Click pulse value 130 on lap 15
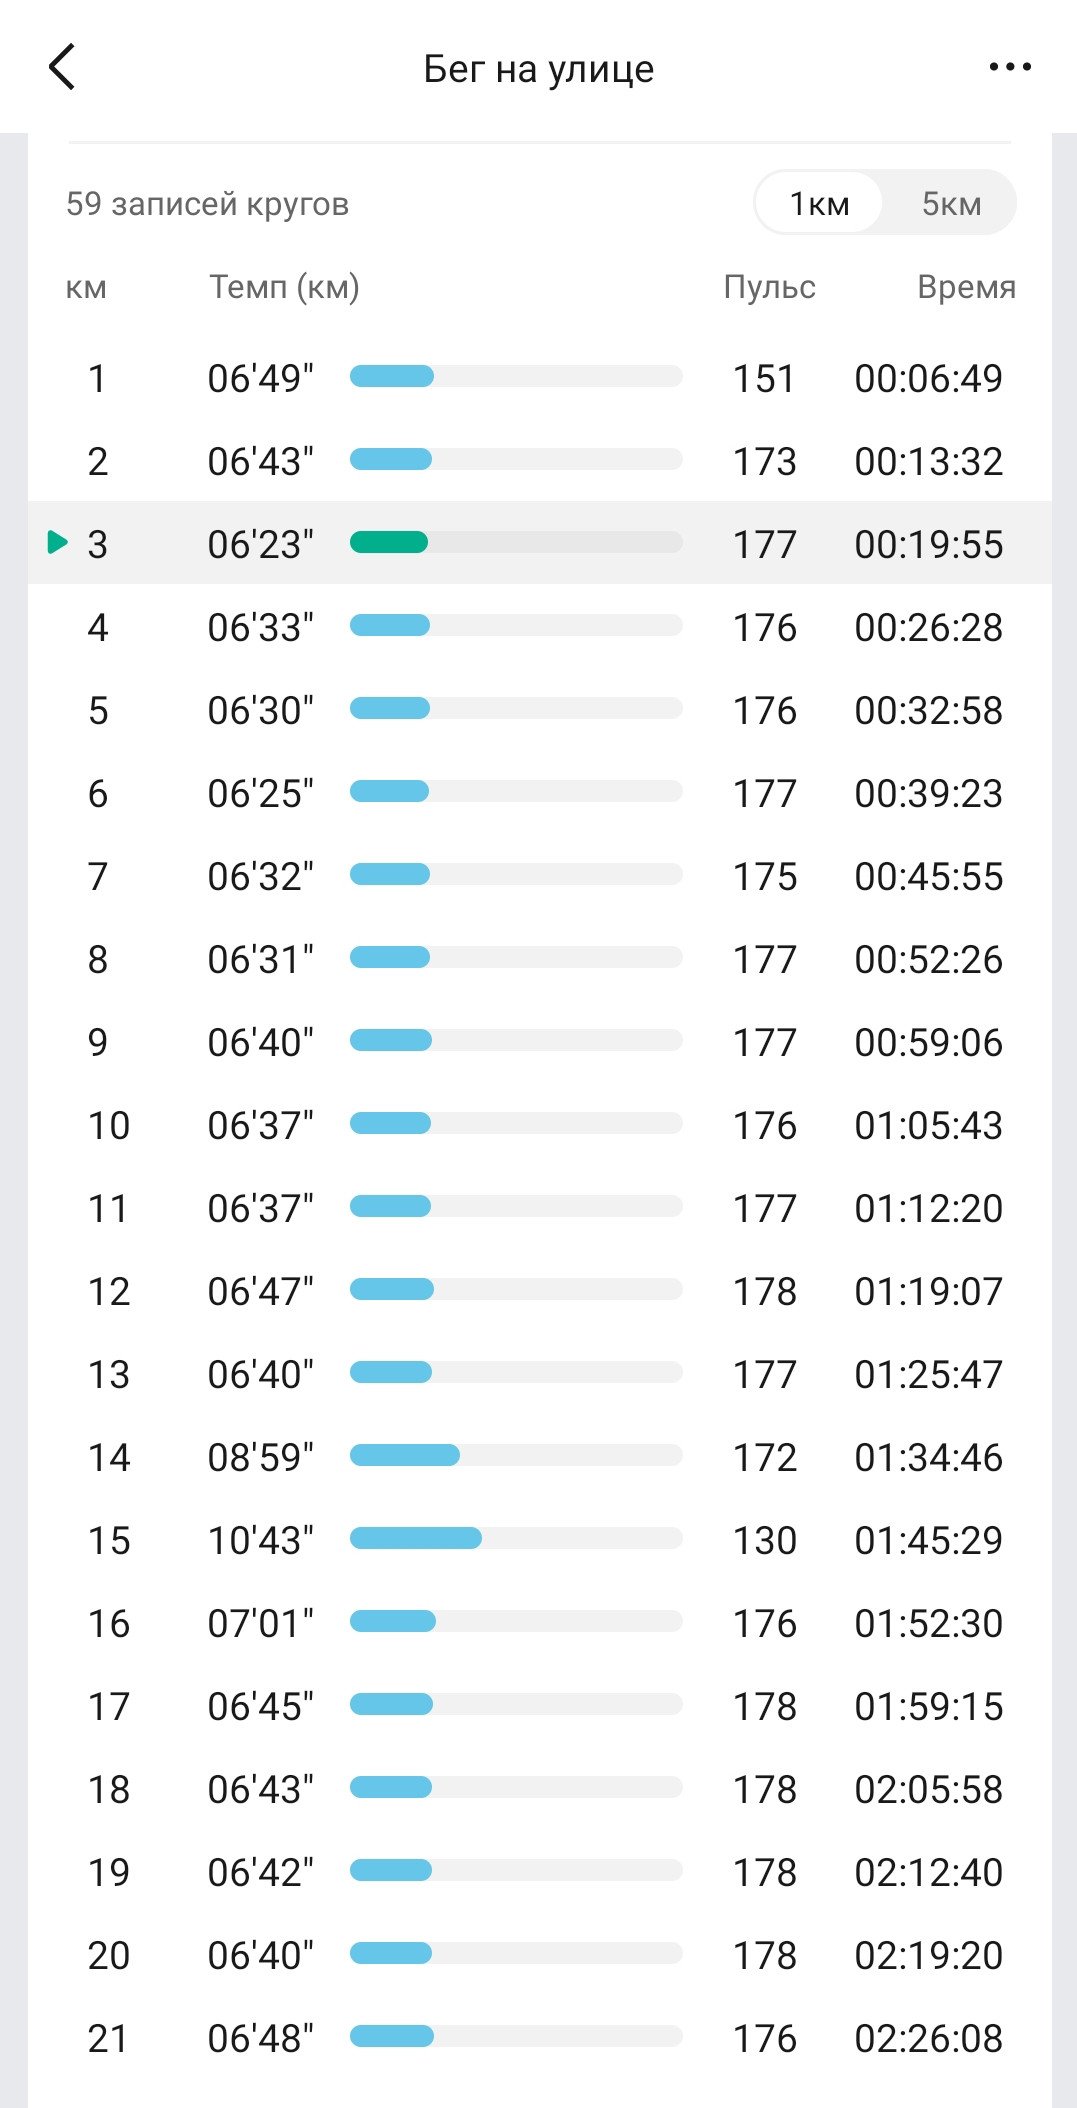The width and height of the screenshot is (1077, 2108). (x=765, y=1540)
